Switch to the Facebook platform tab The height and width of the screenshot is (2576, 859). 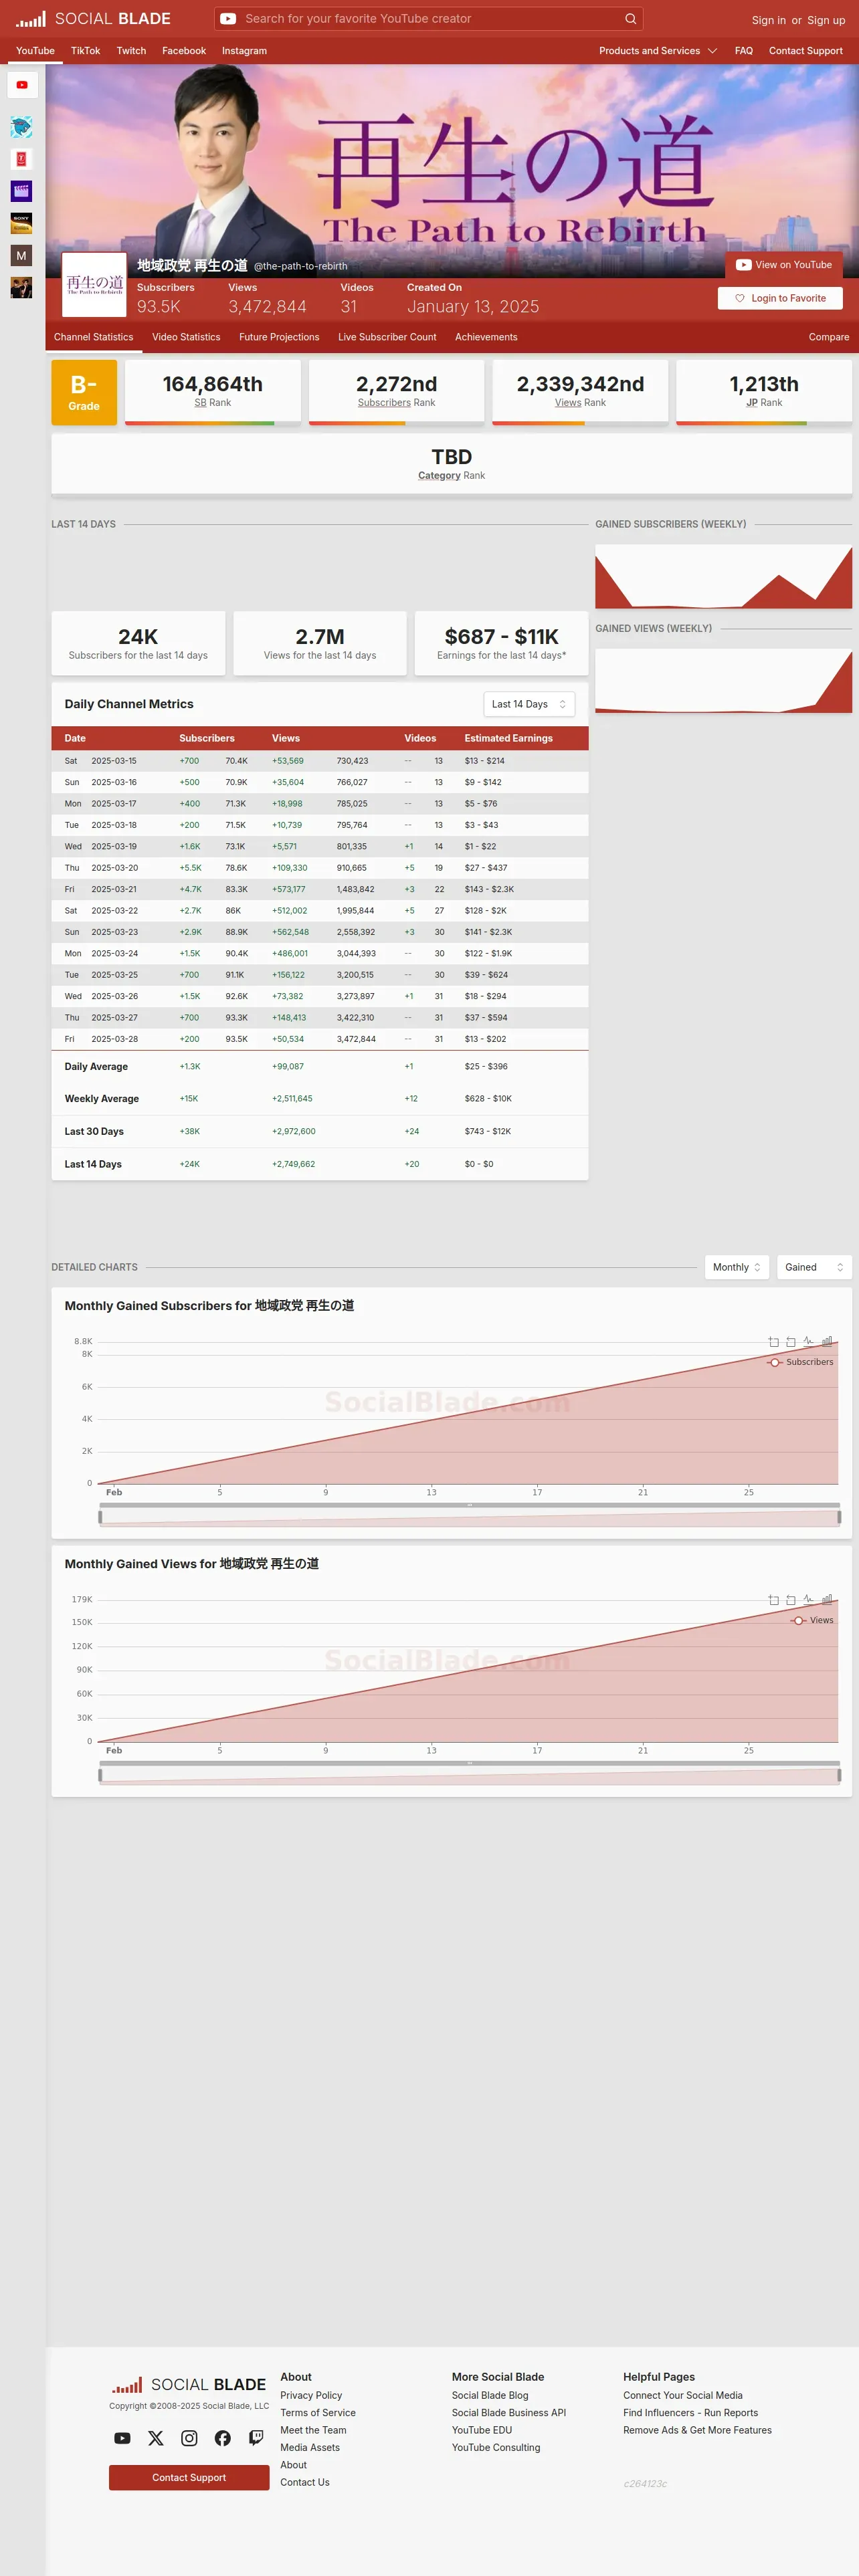[184, 51]
